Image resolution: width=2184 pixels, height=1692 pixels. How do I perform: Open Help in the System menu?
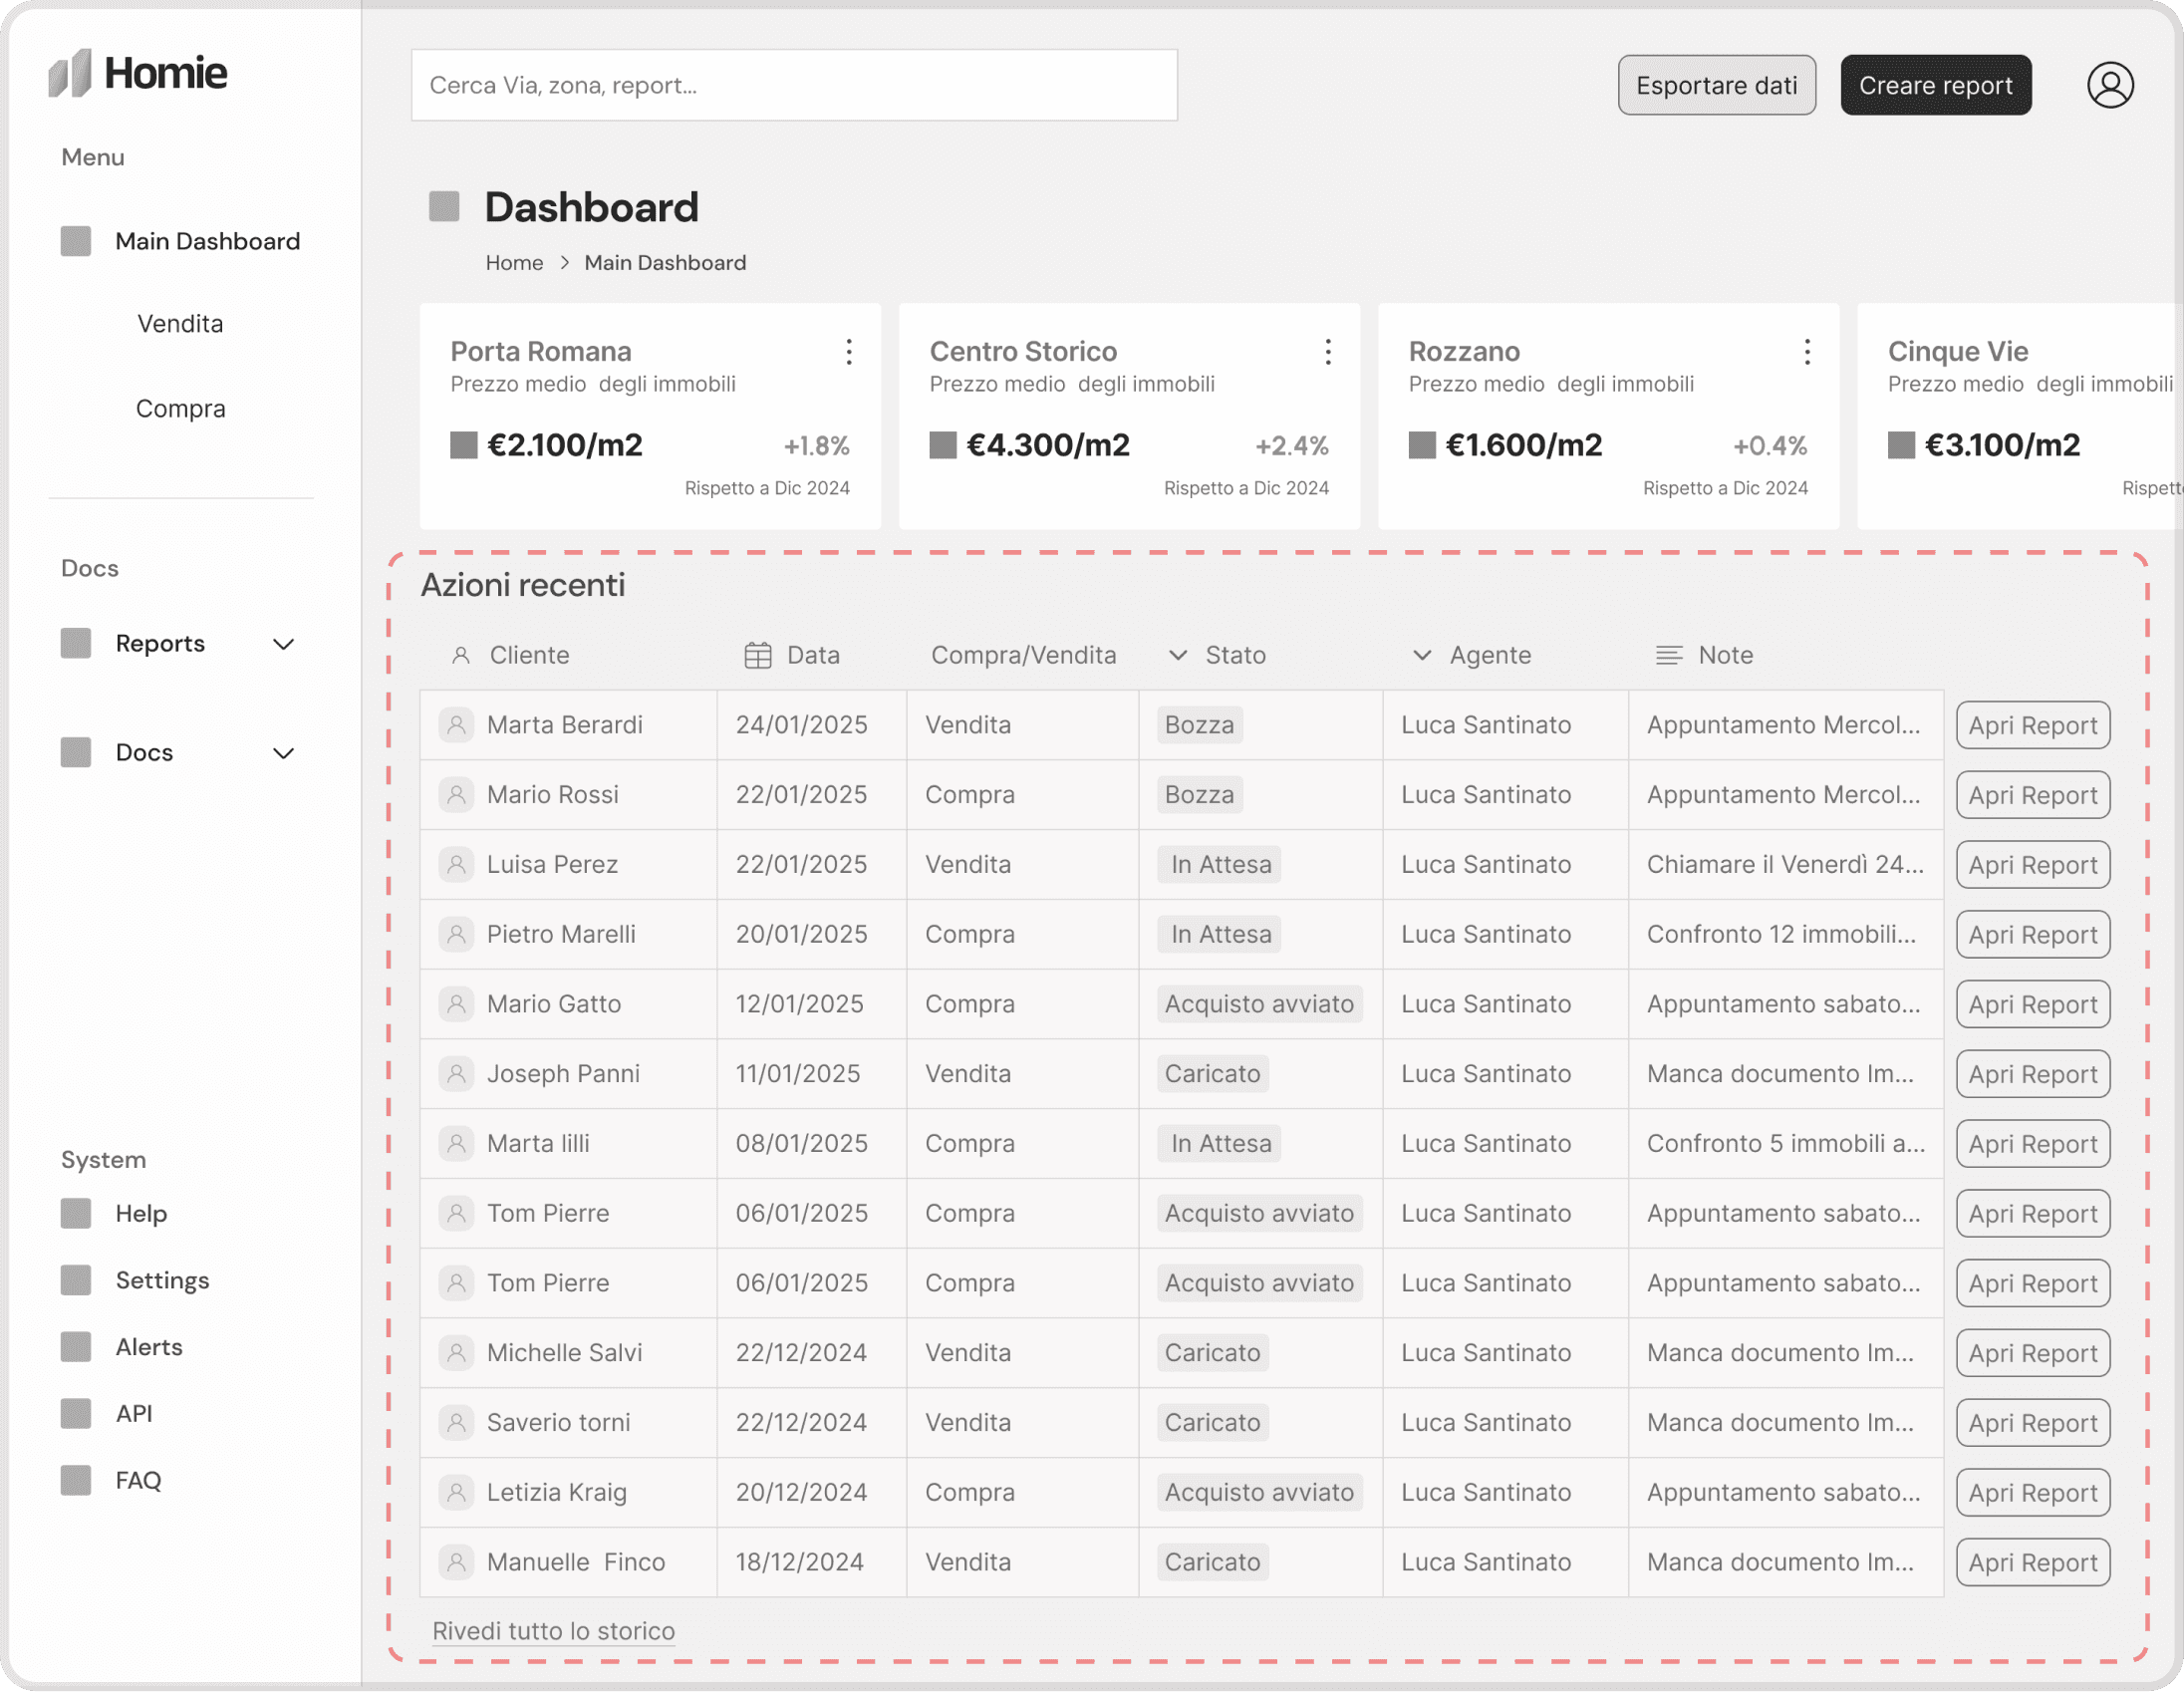coord(141,1213)
